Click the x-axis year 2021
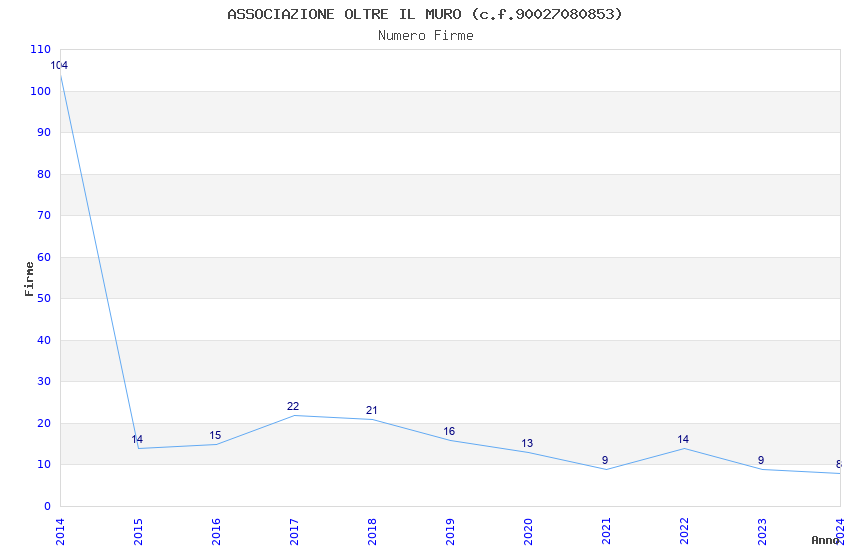Image resolution: width=850 pixels, height=550 pixels. 607,532
